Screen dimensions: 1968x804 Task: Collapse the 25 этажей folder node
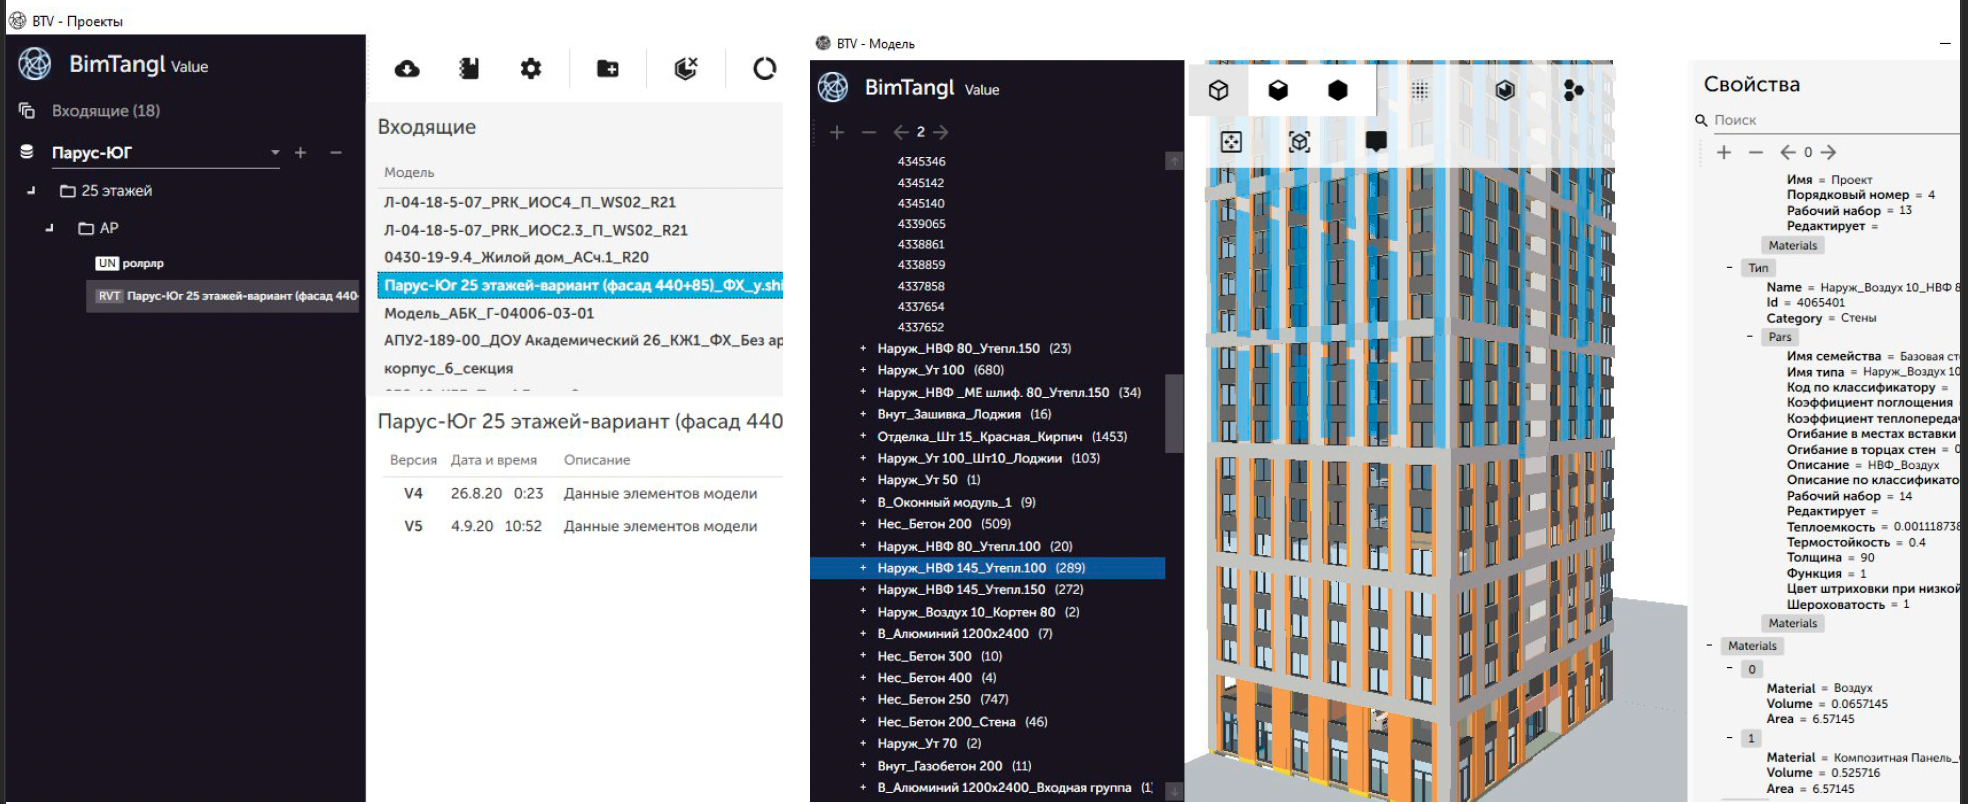[31, 190]
